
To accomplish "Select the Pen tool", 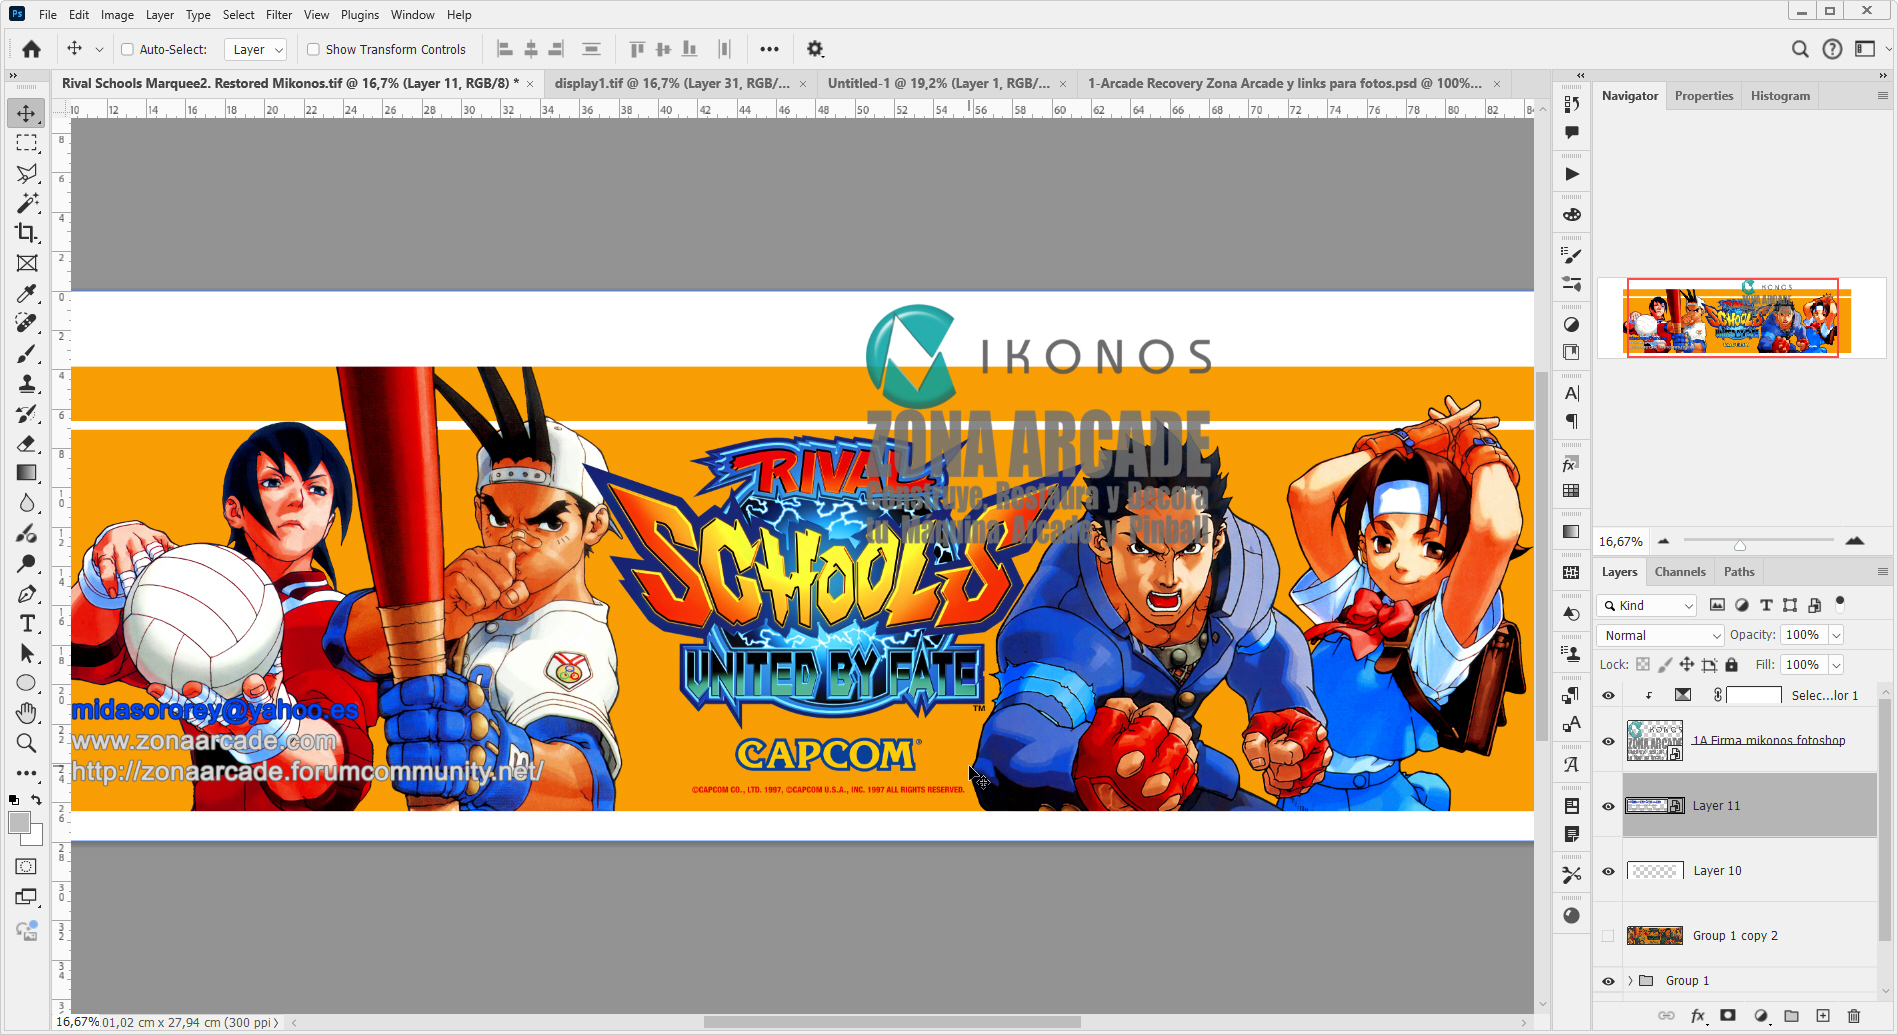I will click(x=27, y=593).
